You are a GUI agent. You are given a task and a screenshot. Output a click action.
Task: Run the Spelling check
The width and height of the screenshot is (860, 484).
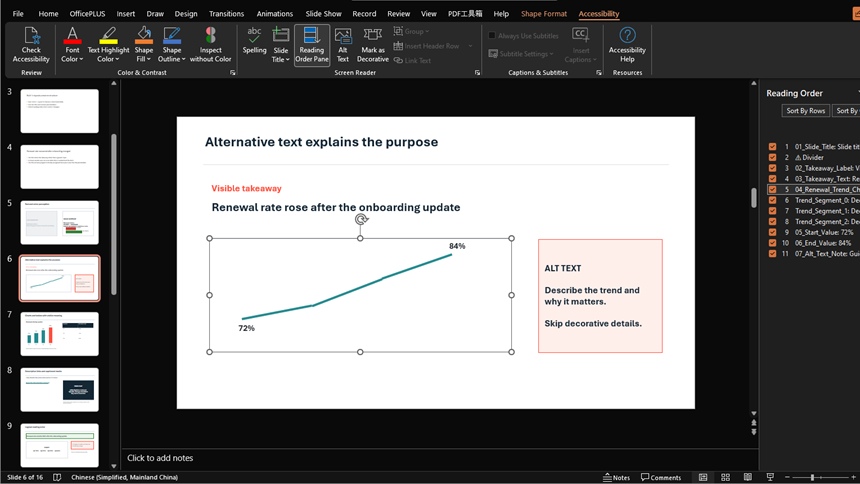[254, 41]
